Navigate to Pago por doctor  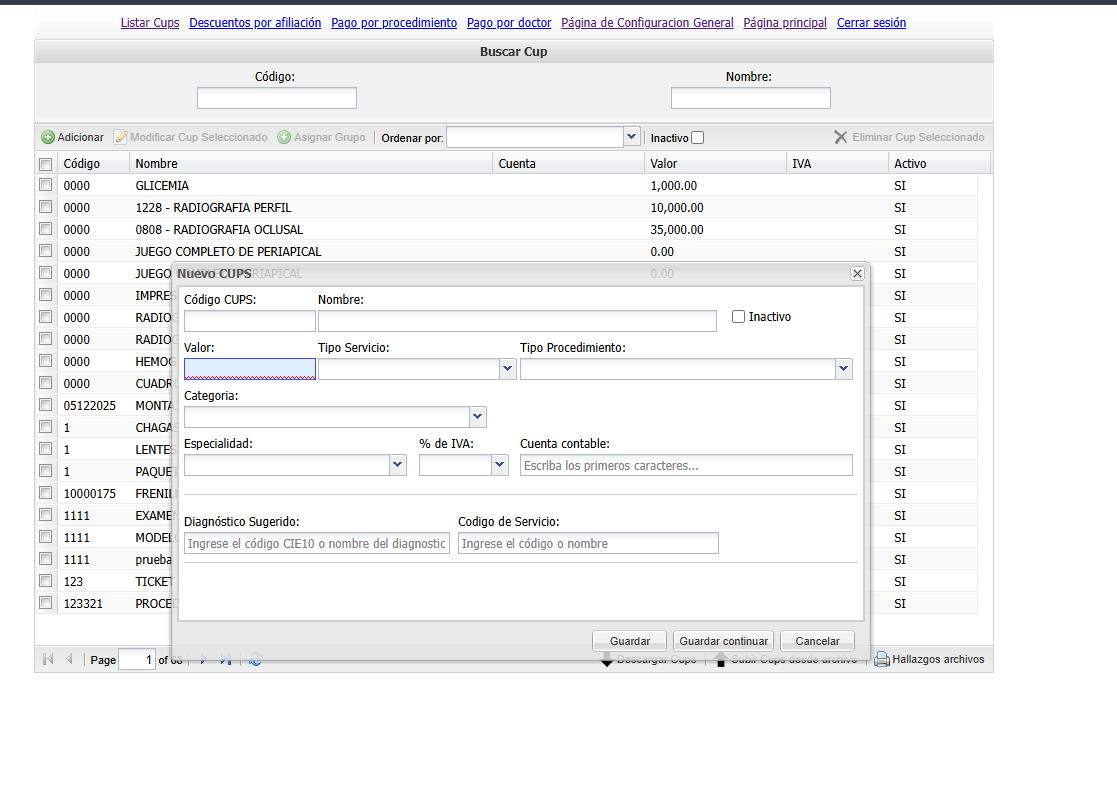tap(509, 22)
